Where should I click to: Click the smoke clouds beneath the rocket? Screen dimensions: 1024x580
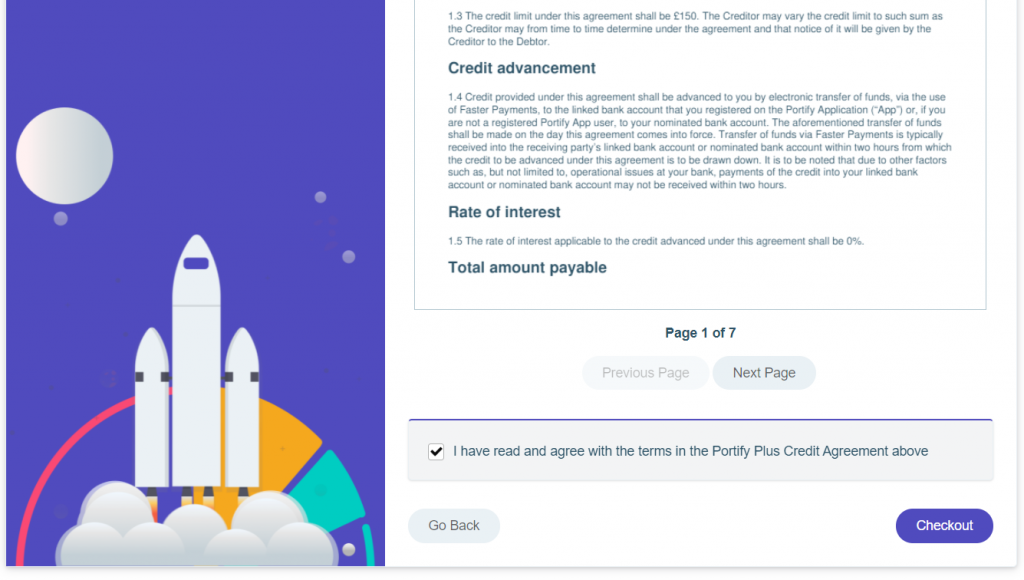[x=196, y=526]
